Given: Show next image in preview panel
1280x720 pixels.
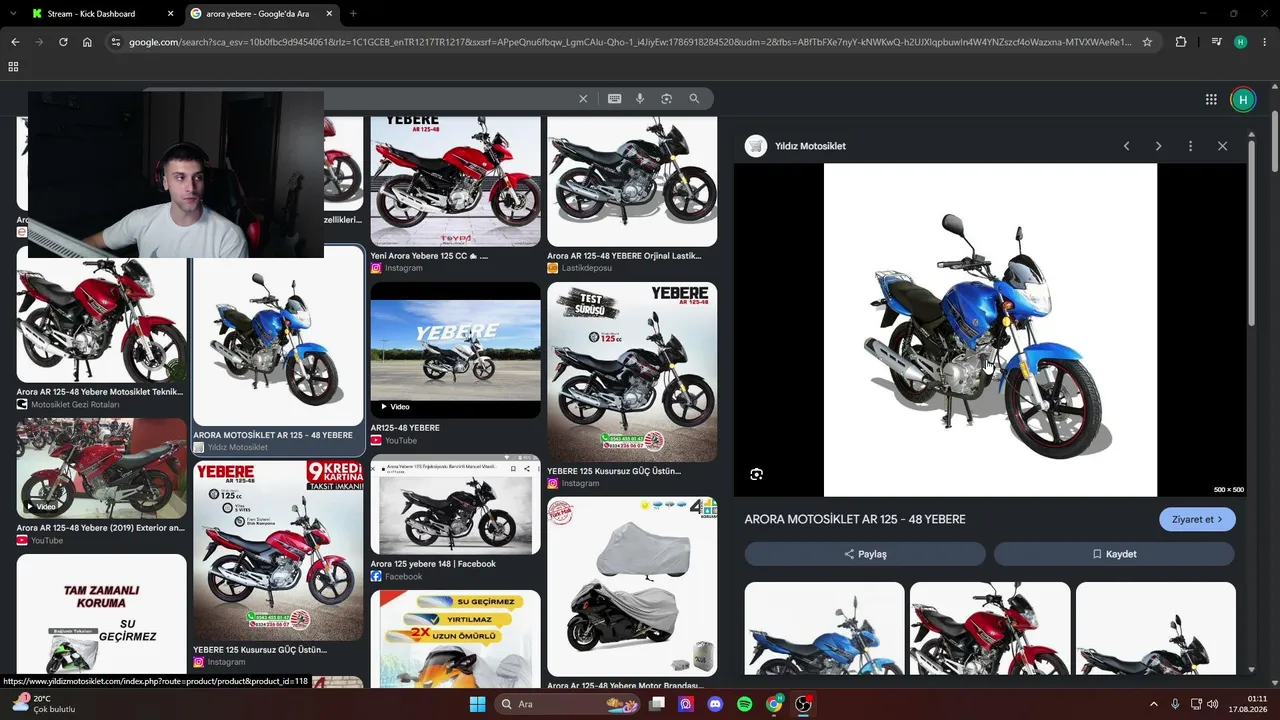Looking at the screenshot, I should (x=1158, y=146).
